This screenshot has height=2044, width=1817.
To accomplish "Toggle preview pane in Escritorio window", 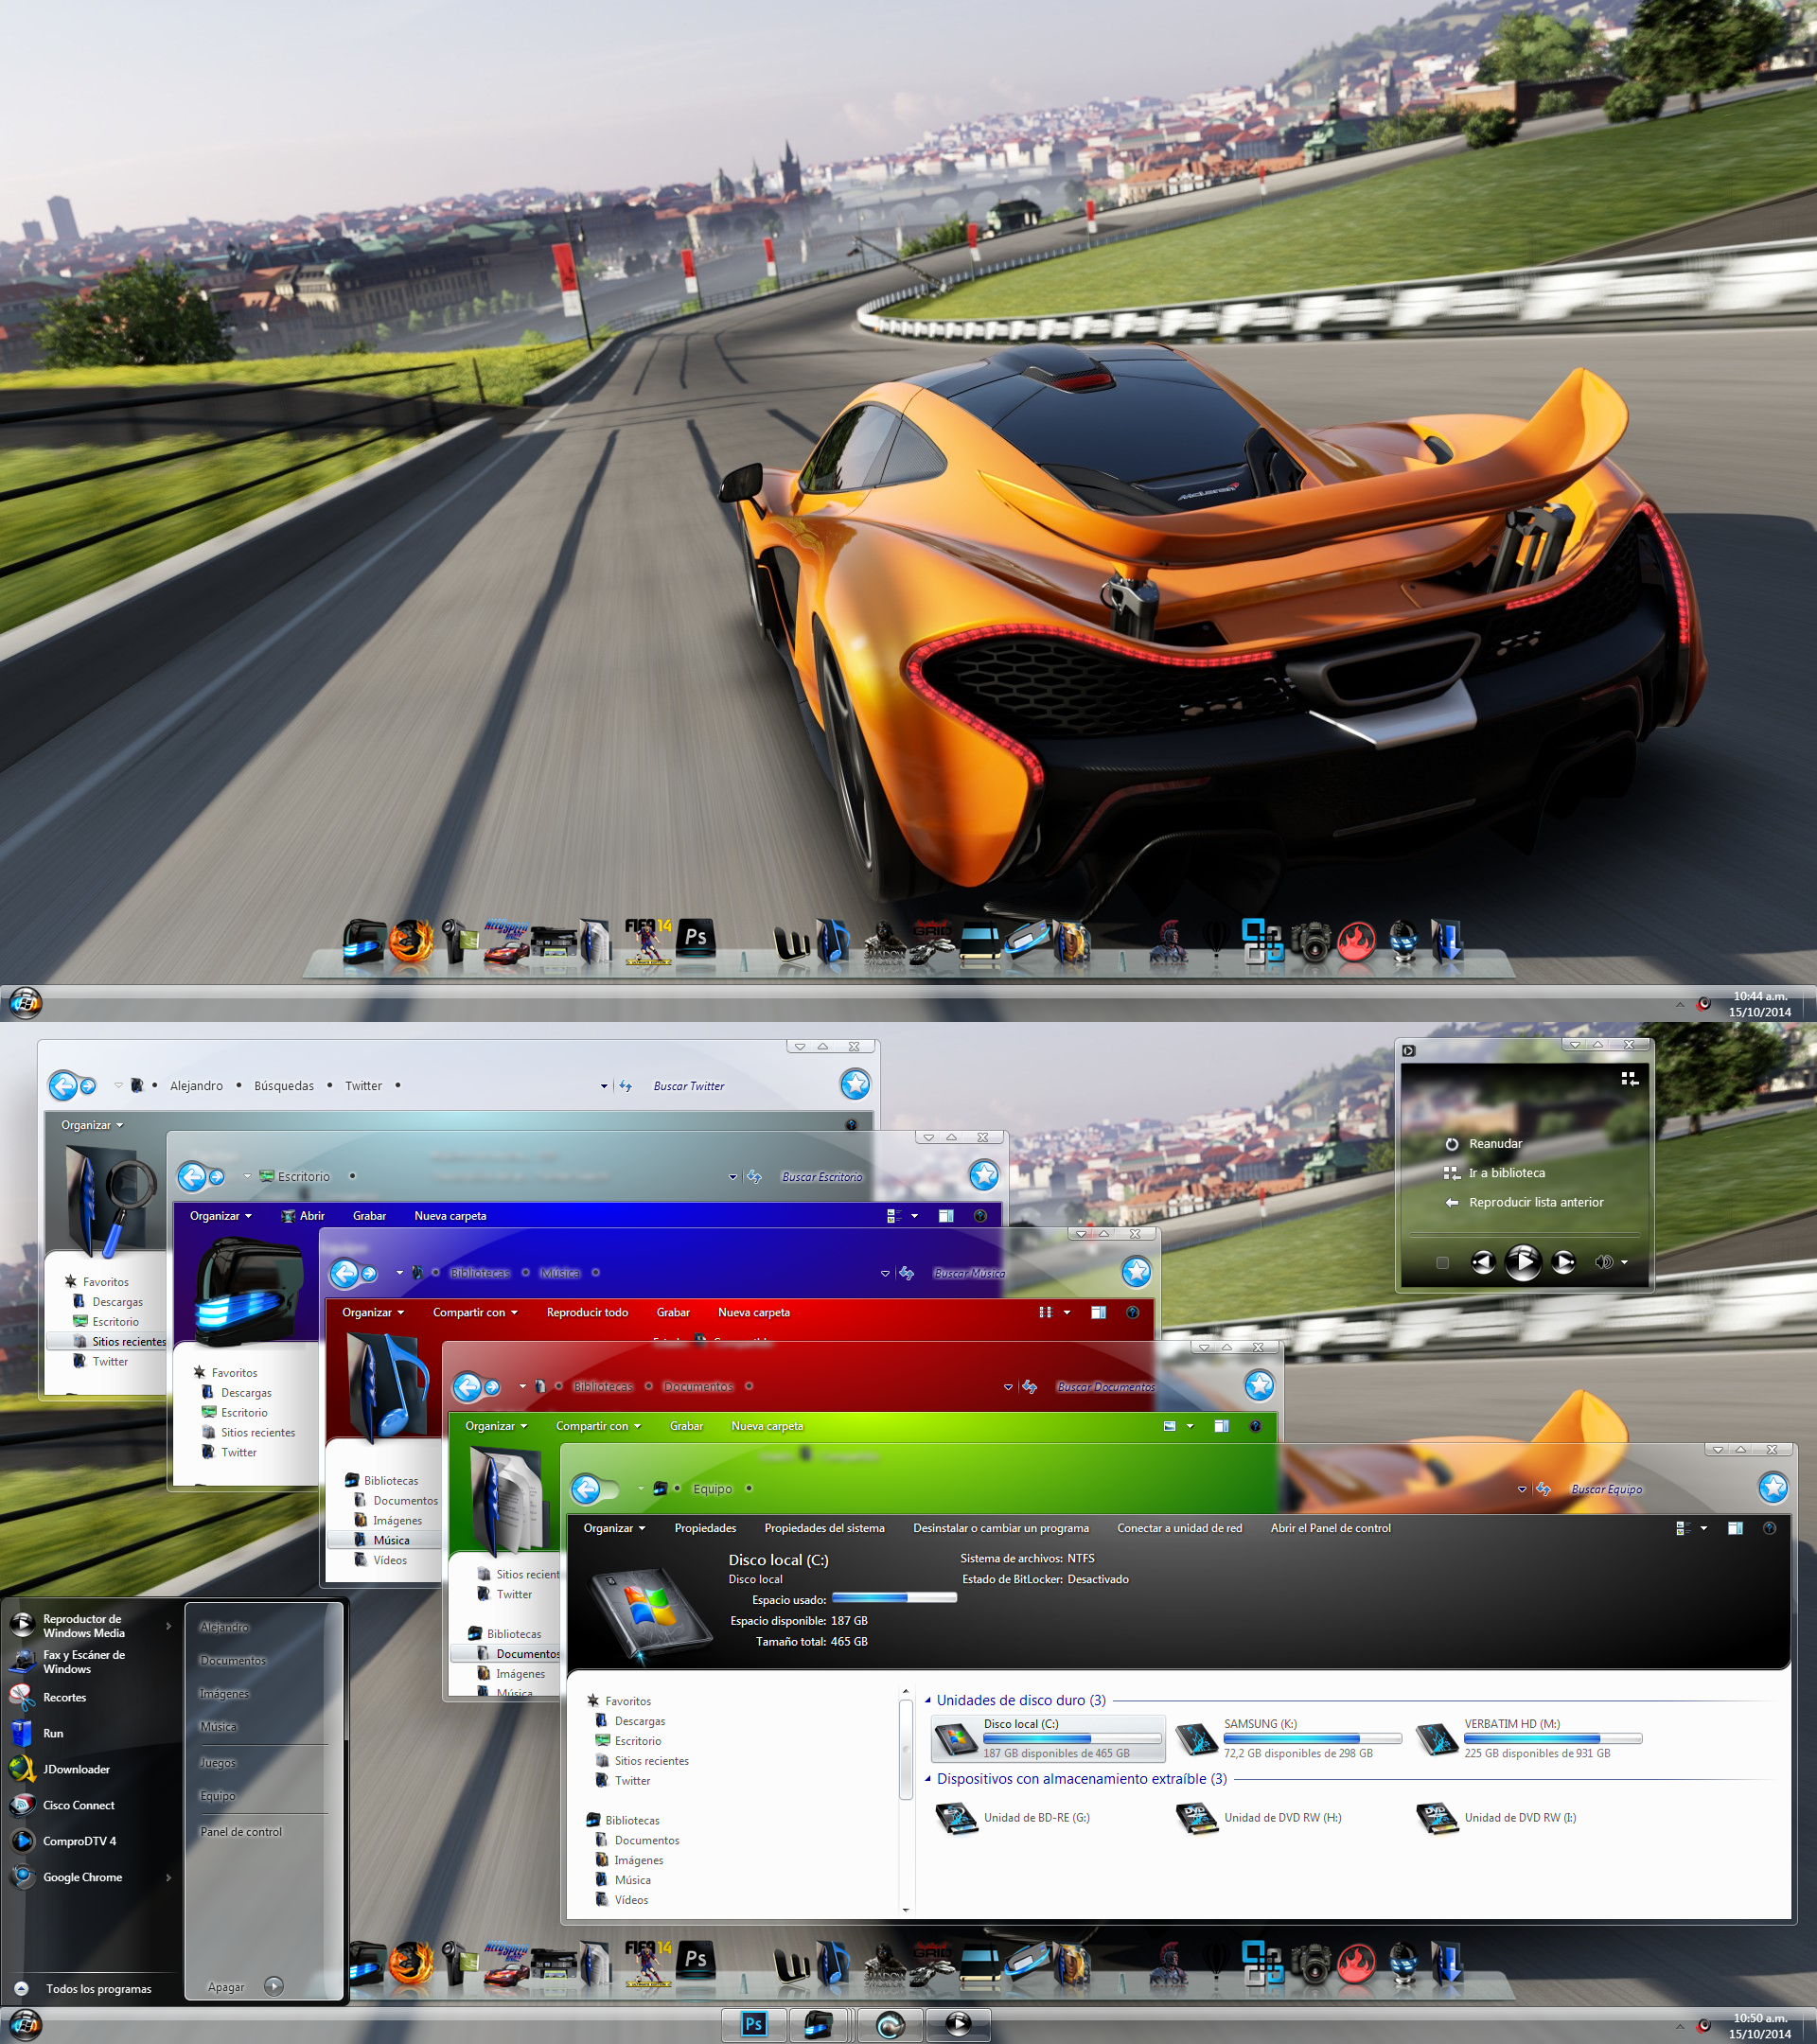I will (946, 1216).
